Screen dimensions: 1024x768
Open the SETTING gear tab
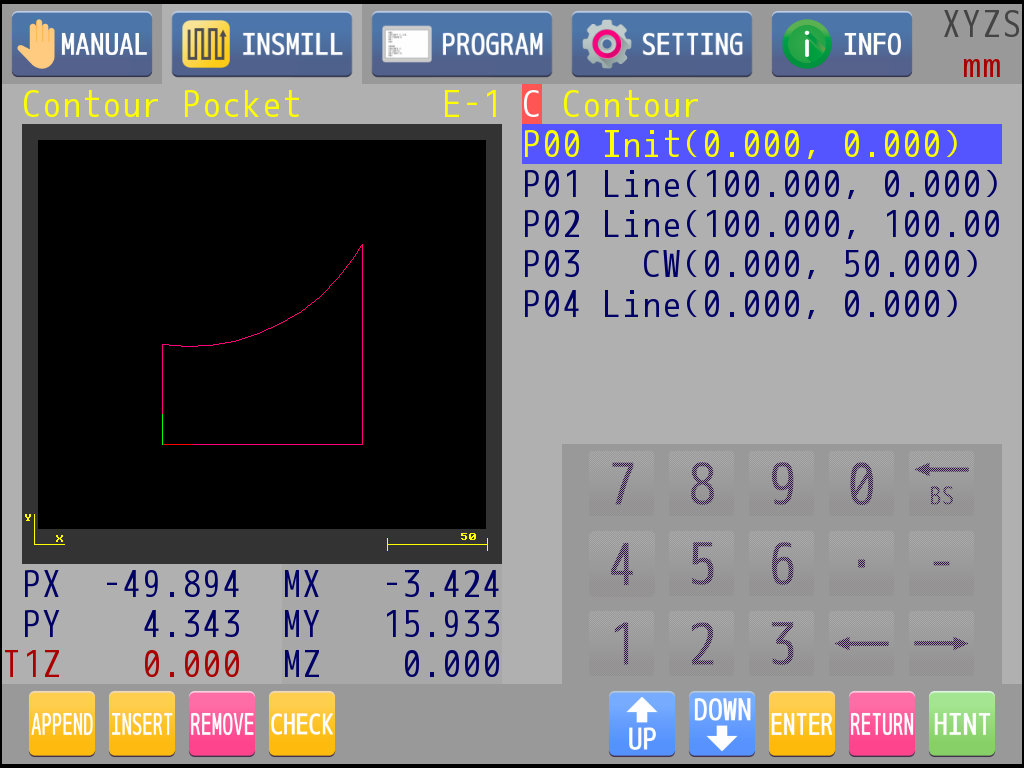pos(662,45)
